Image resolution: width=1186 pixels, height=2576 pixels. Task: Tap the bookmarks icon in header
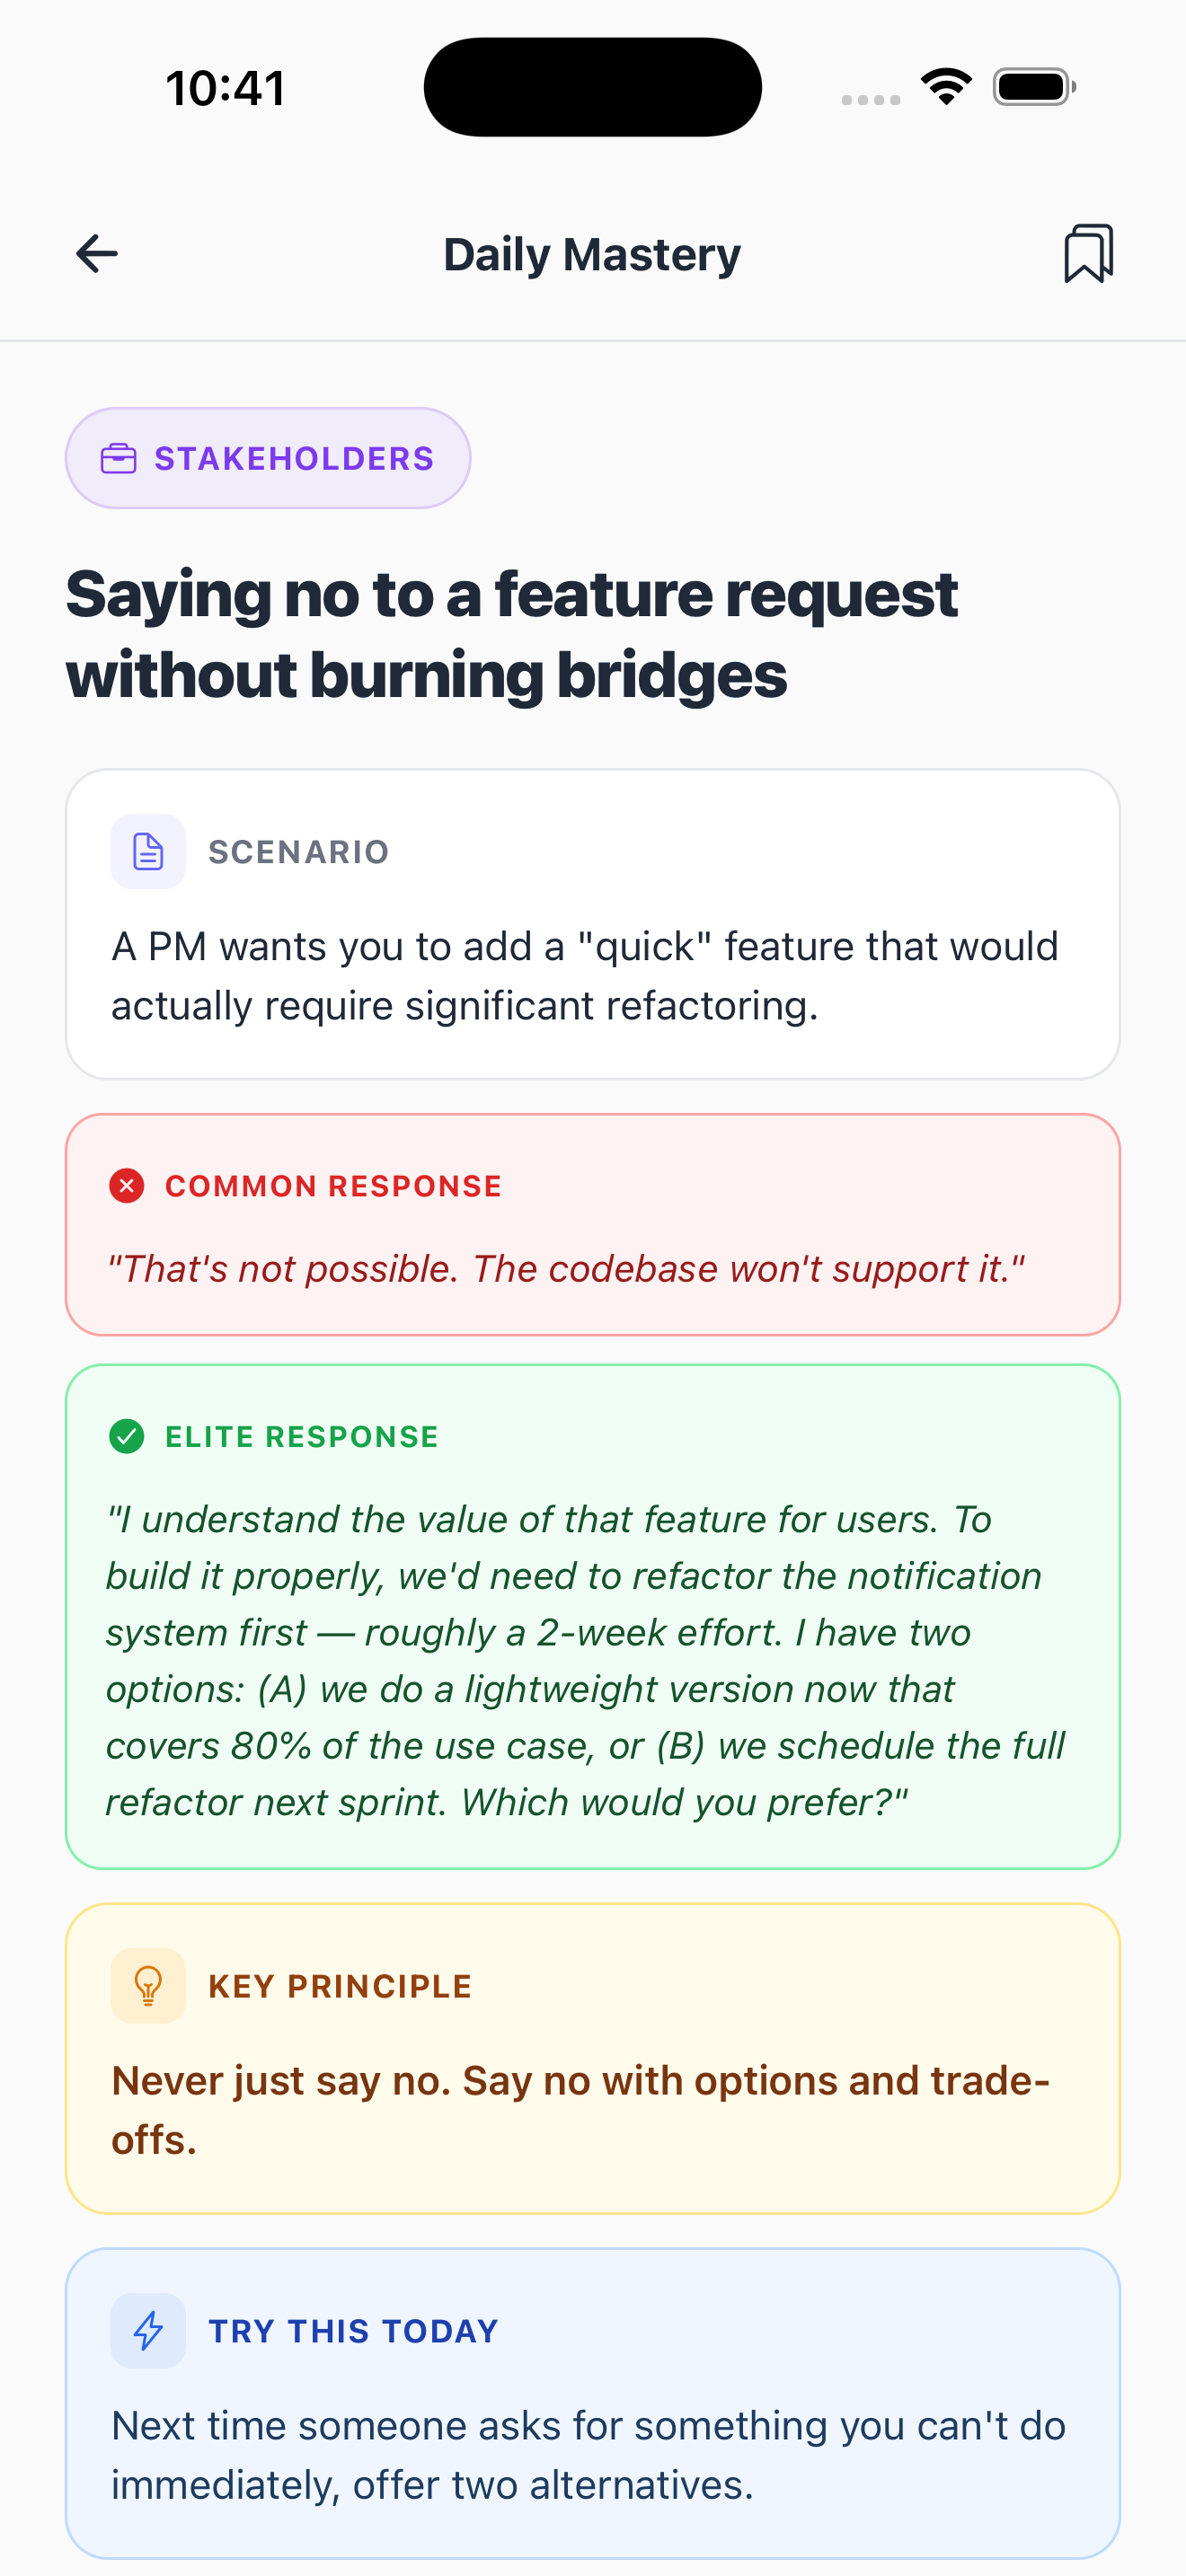(1088, 254)
